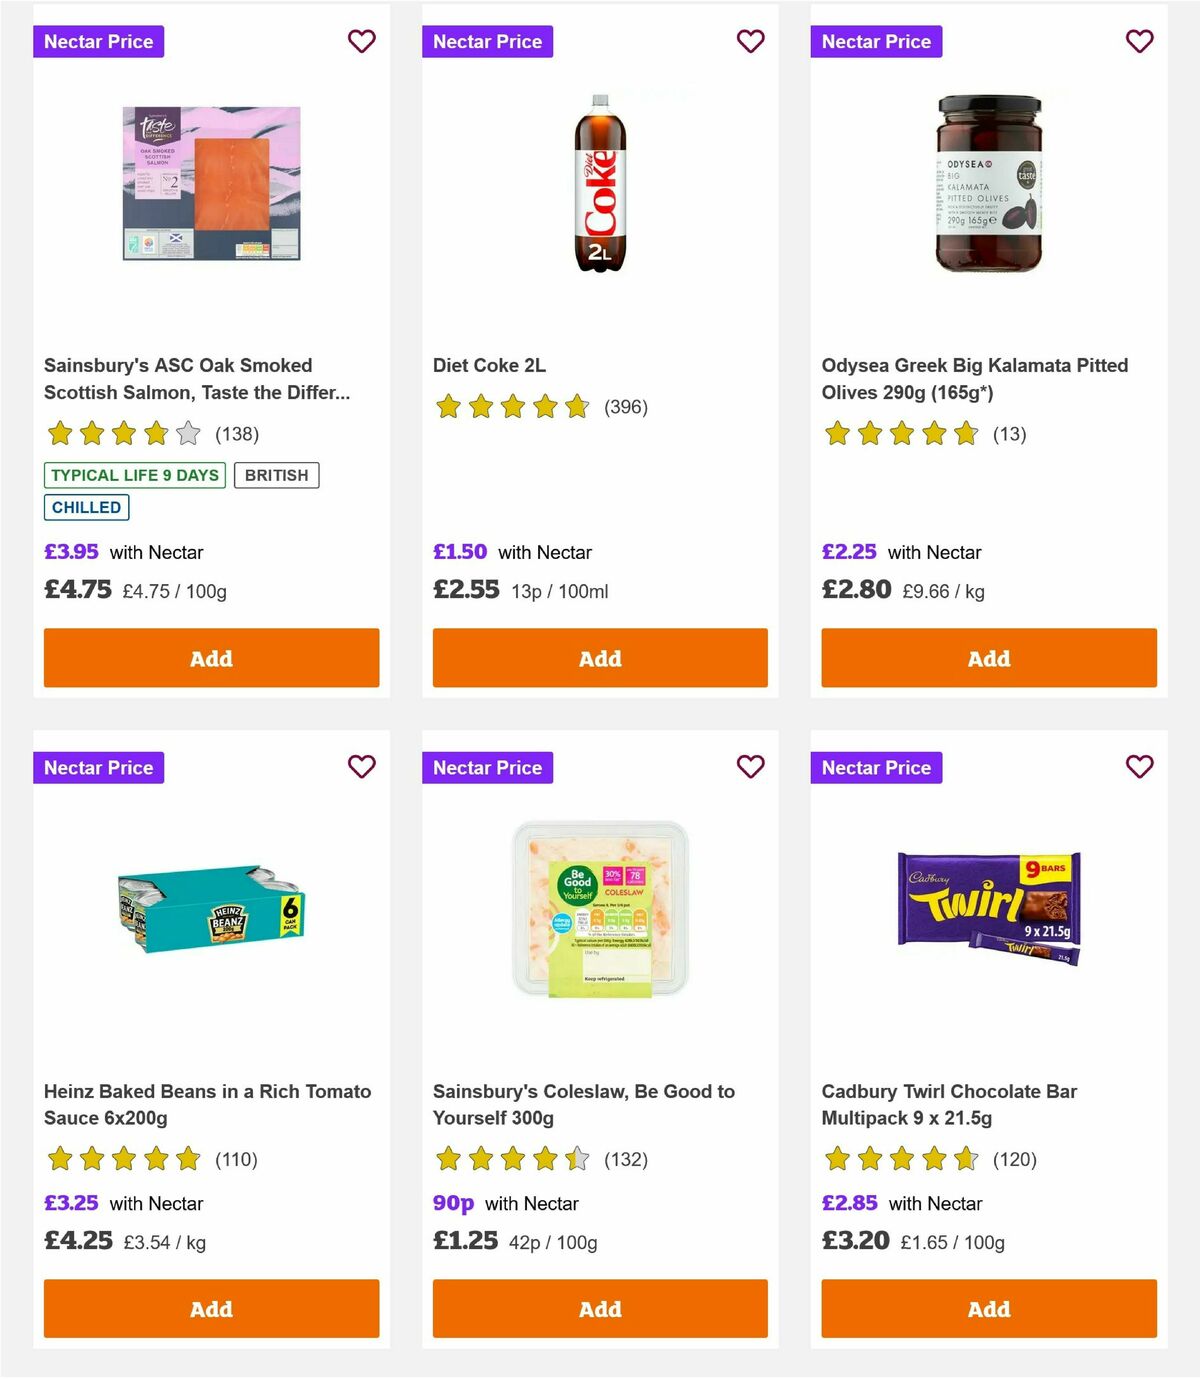Select the TYPICAL LIFE 9 DAYS tag
Image resolution: width=1200 pixels, height=1379 pixels.
(x=134, y=475)
